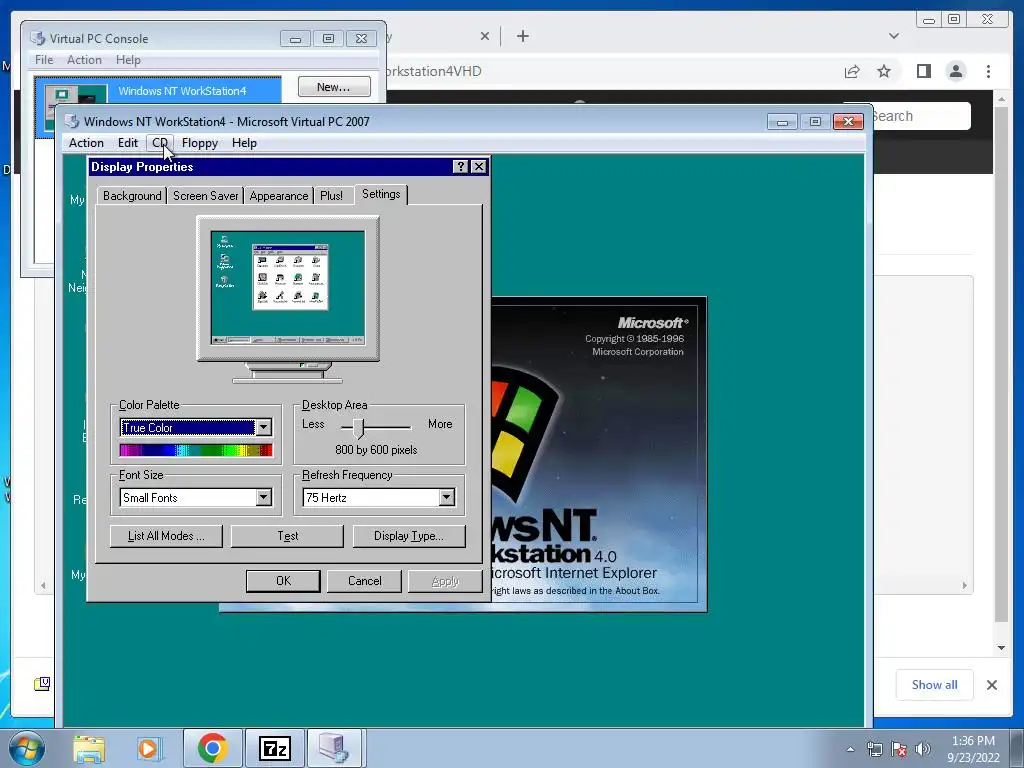The height and width of the screenshot is (768, 1024).
Task: Bookmark the page with star icon
Action: click(x=884, y=71)
